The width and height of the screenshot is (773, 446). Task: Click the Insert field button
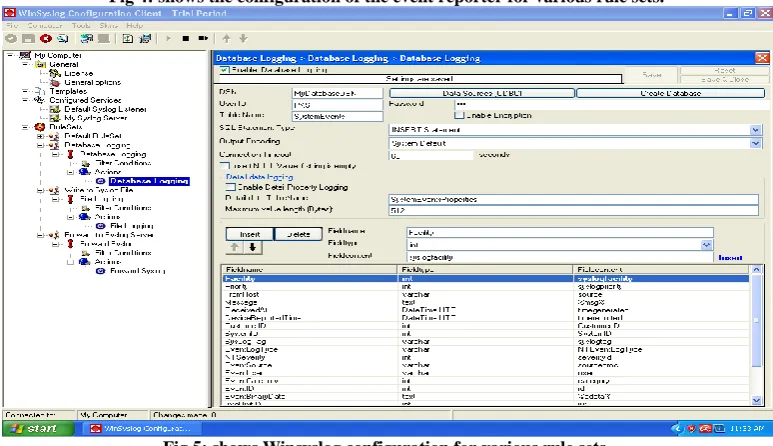249,234
